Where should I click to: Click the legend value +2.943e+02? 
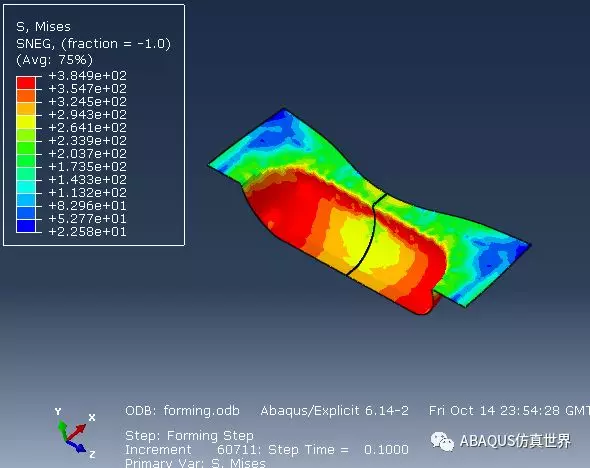88,115
